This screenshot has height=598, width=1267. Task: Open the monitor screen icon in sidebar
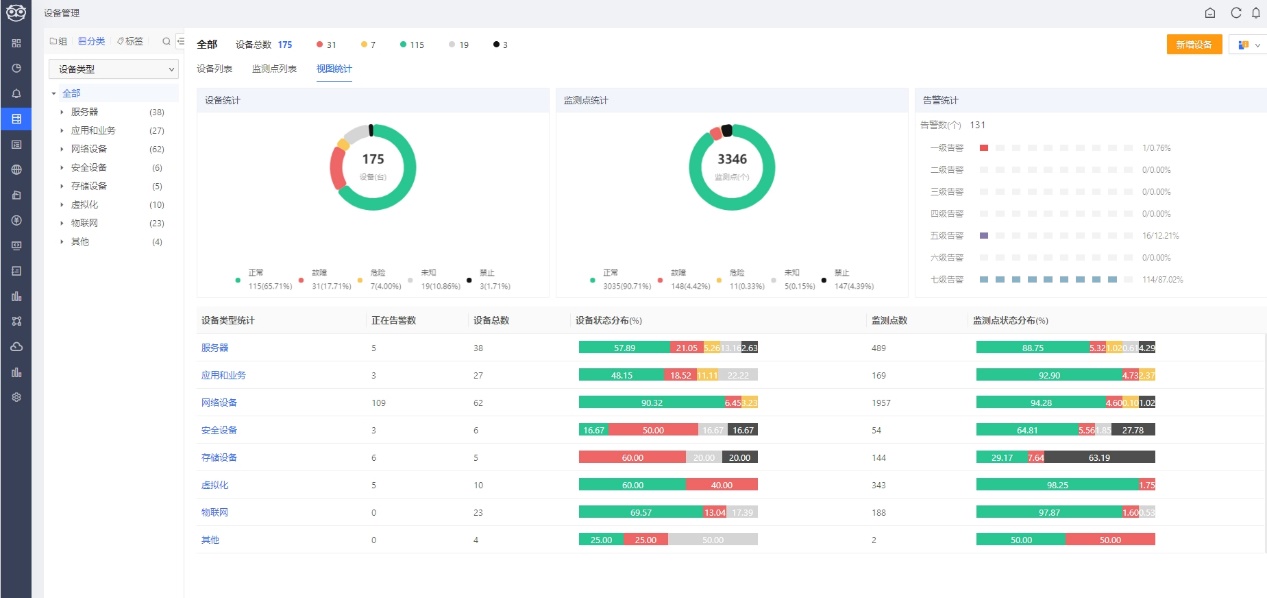coord(16,245)
